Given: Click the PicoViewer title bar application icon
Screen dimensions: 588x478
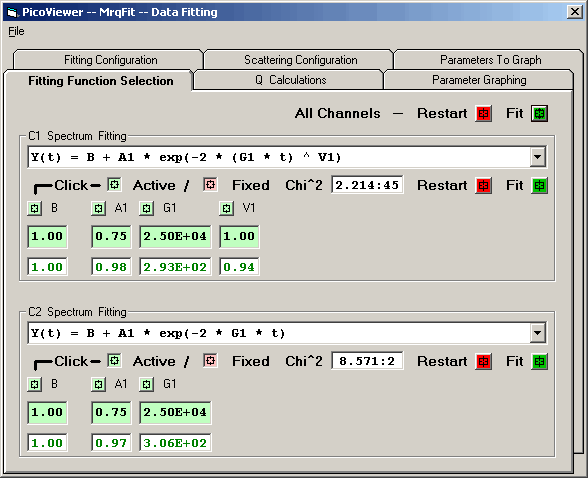Looking at the screenshot, I should (x=12, y=12).
